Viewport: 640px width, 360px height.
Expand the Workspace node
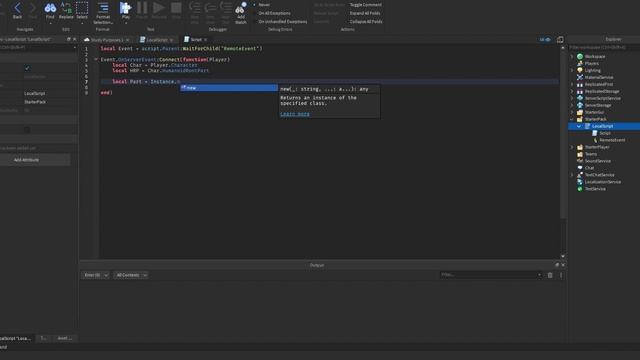[572, 56]
